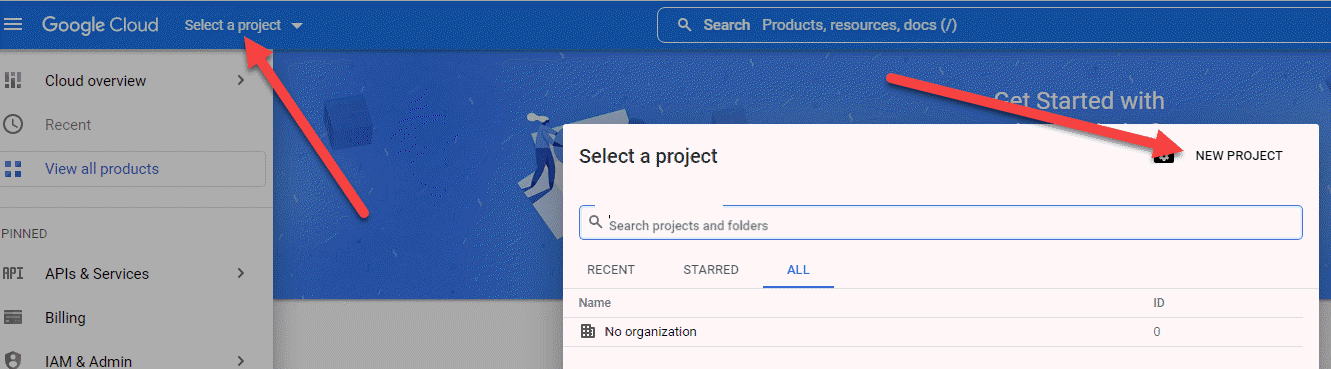1331x369 pixels.
Task: Click the IAM & Admin shield icon
Action: (x=13, y=360)
